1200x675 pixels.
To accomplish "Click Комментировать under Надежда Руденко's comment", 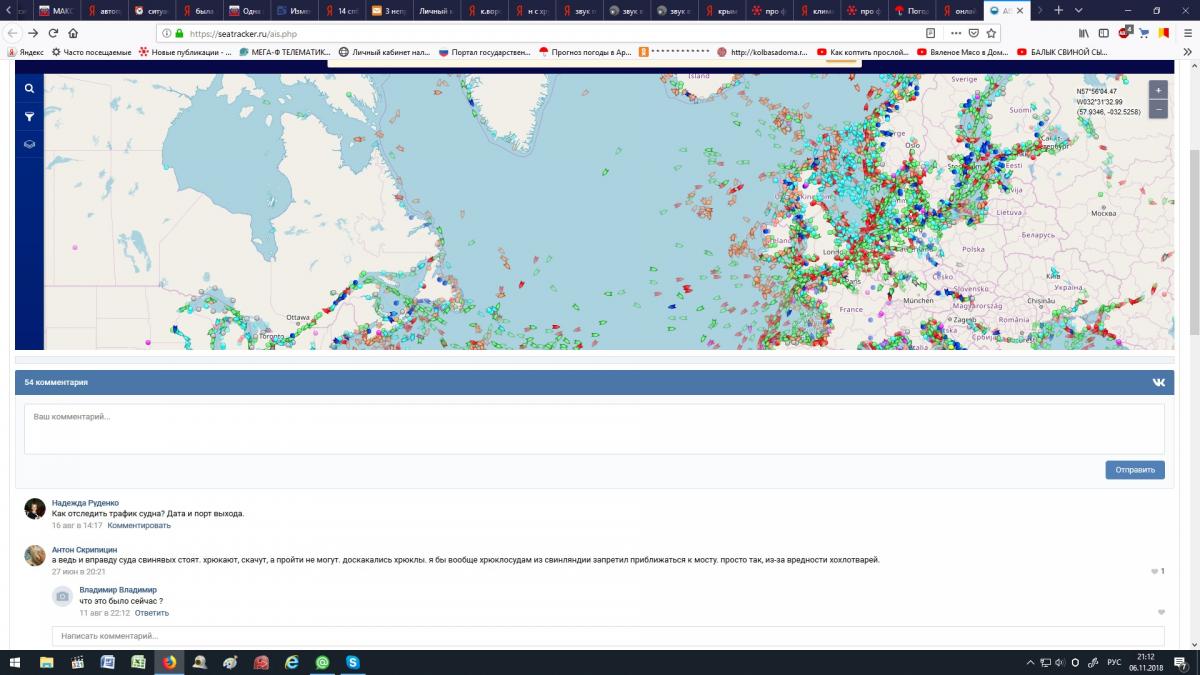I will pos(139,525).
